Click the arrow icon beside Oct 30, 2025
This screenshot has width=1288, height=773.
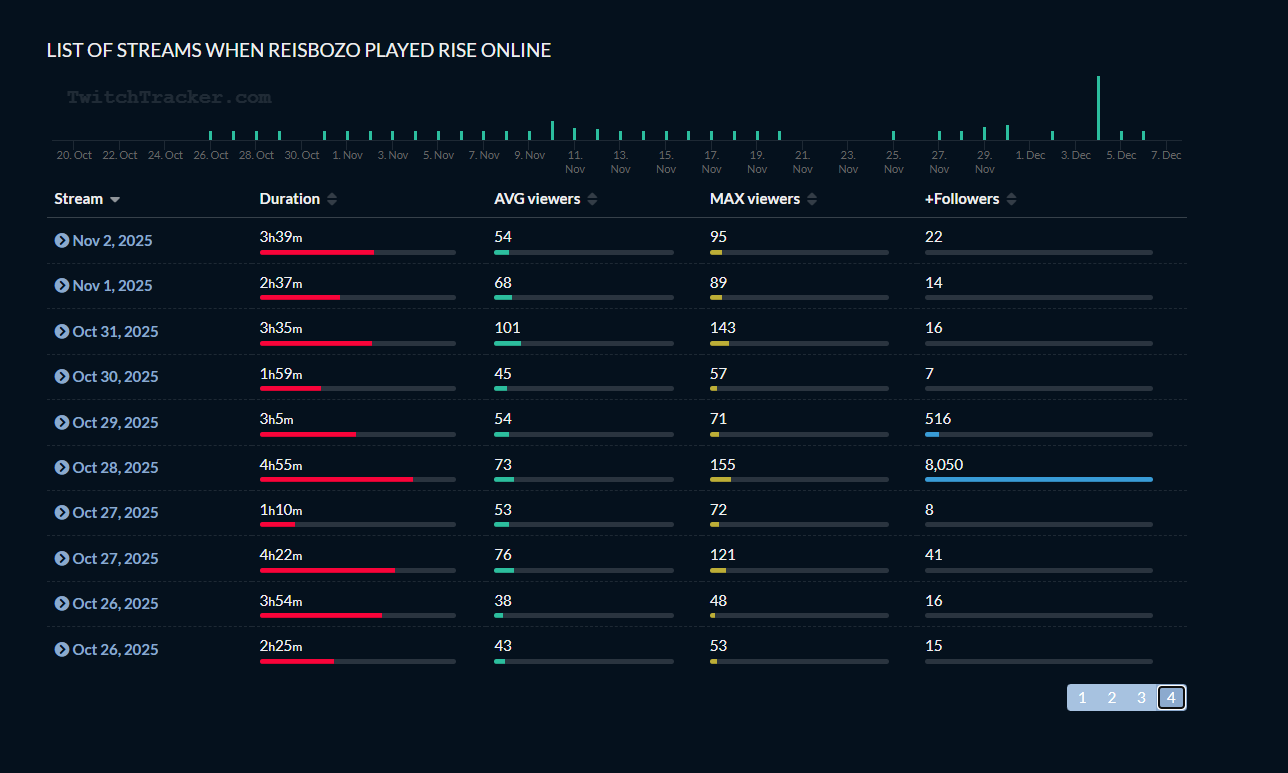[61, 376]
